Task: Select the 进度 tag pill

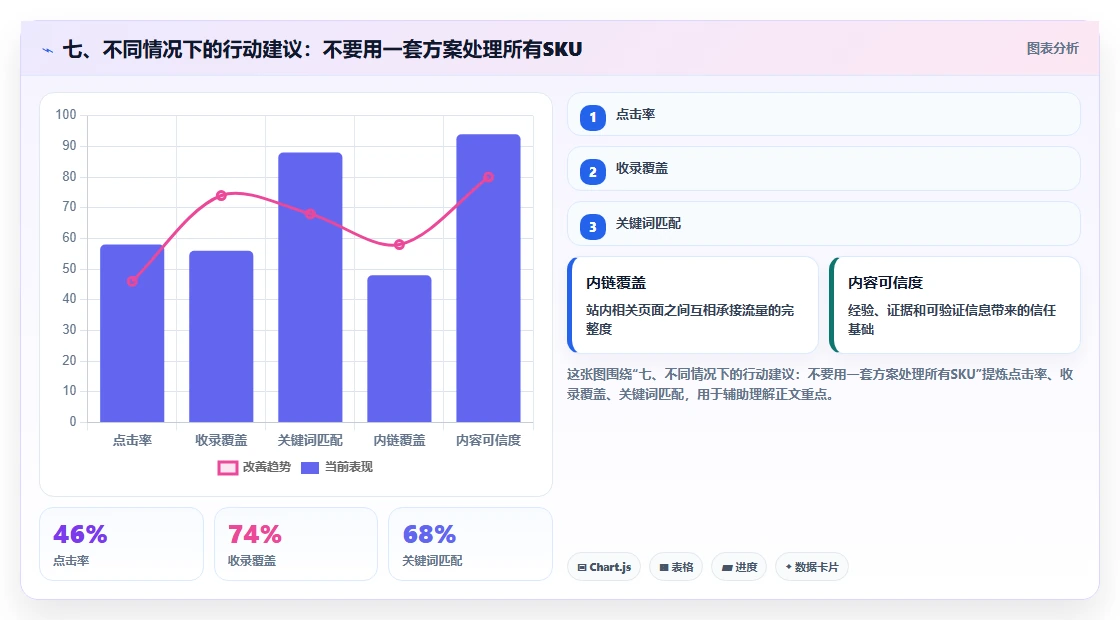Action: pos(739,567)
